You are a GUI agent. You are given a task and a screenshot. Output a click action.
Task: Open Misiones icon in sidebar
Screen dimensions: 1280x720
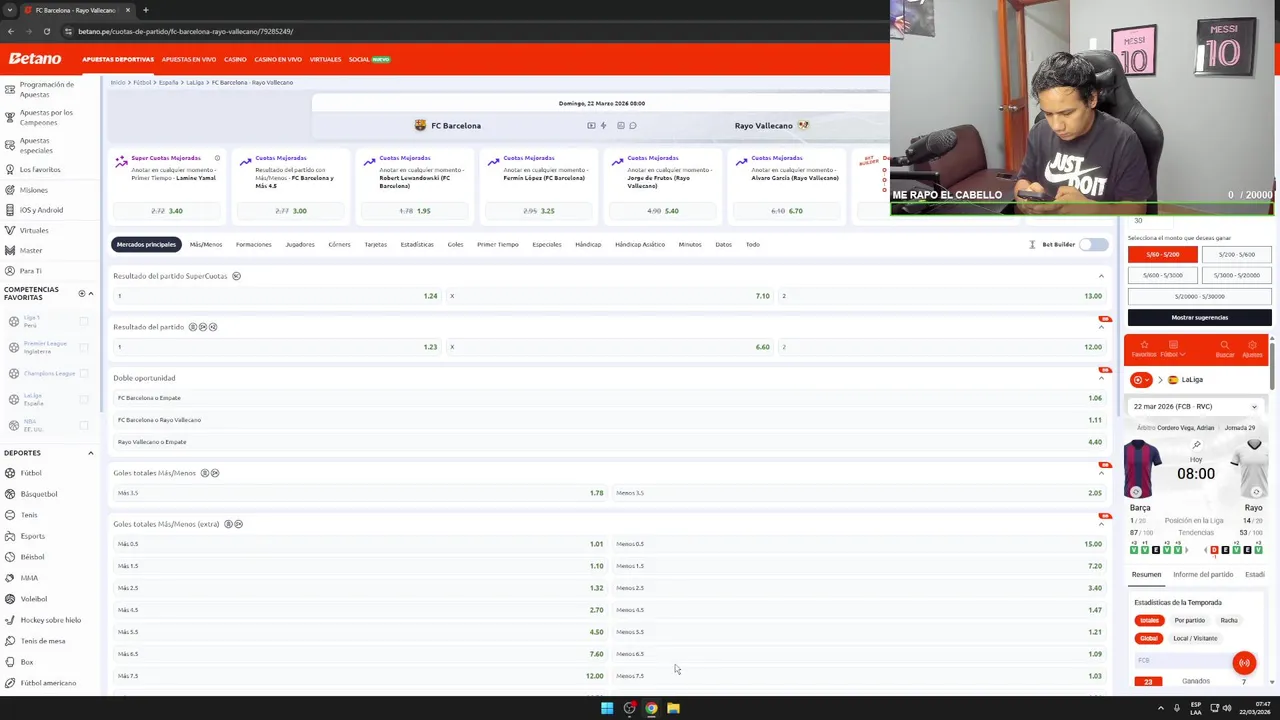[x=10, y=190]
